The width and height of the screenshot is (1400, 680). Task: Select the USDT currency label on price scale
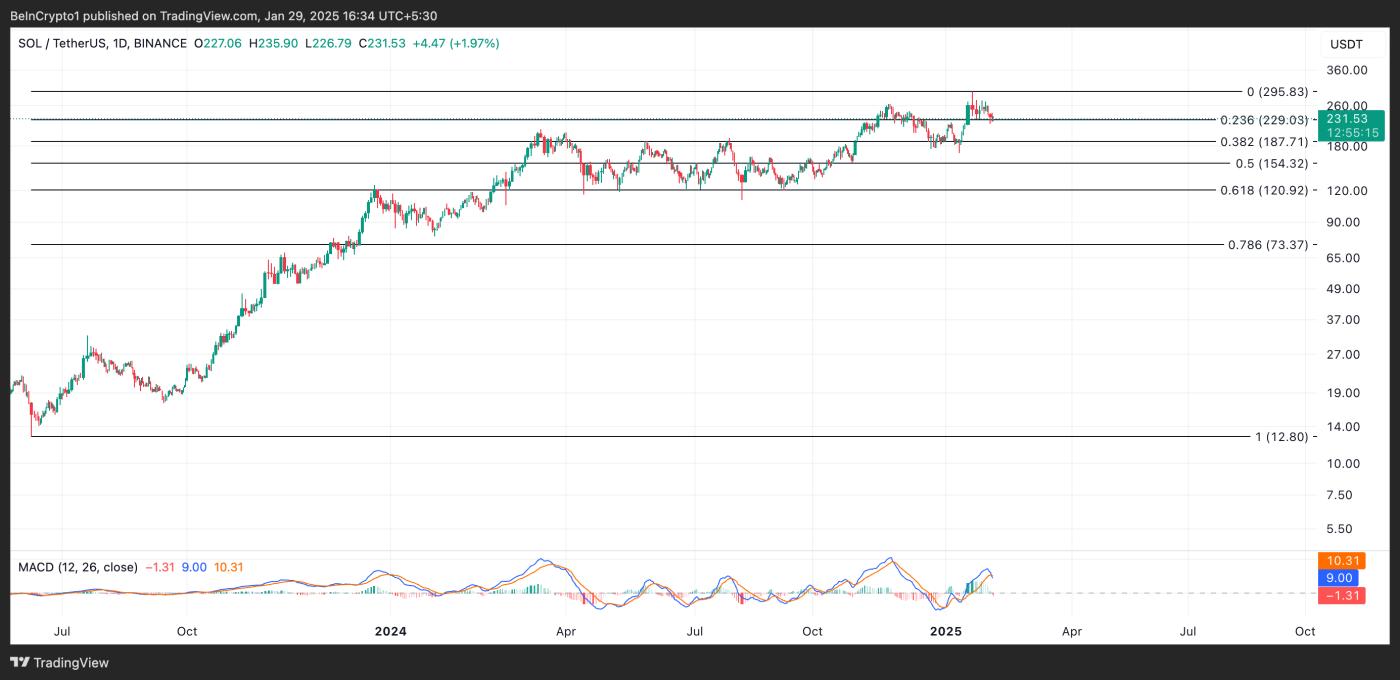[1348, 44]
